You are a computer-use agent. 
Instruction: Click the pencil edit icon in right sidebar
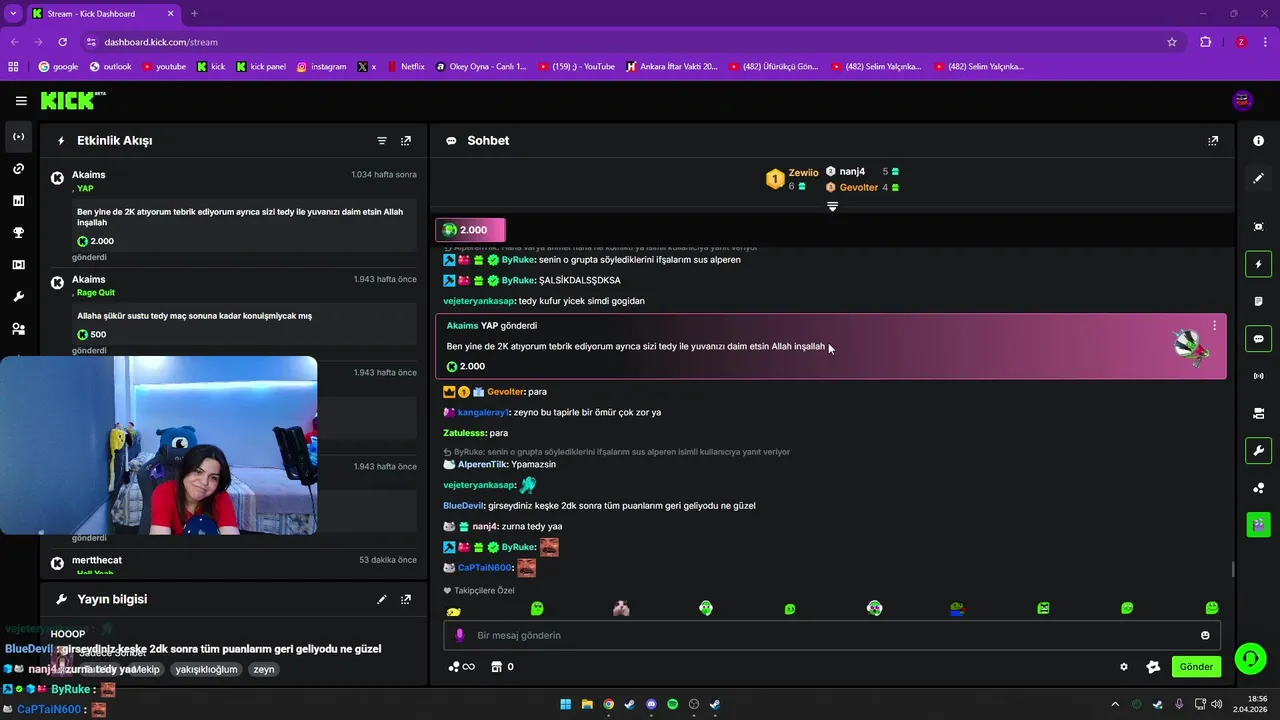[1259, 178]
